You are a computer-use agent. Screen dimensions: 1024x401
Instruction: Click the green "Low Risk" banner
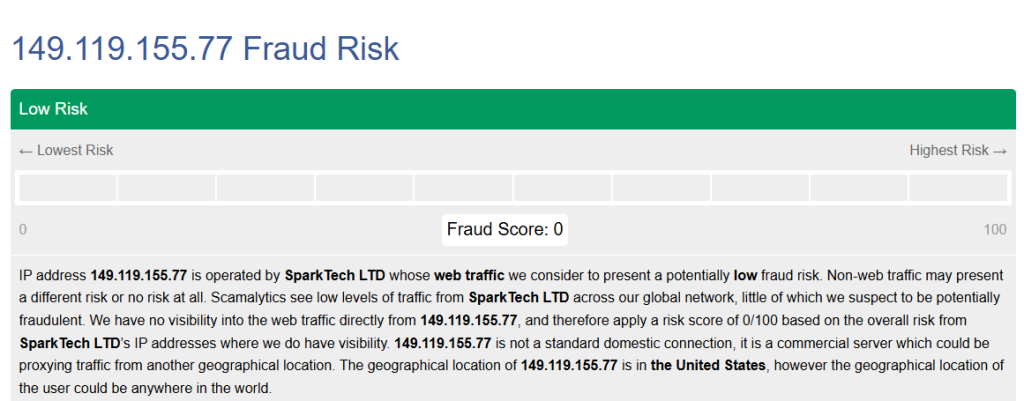[513, 109]
